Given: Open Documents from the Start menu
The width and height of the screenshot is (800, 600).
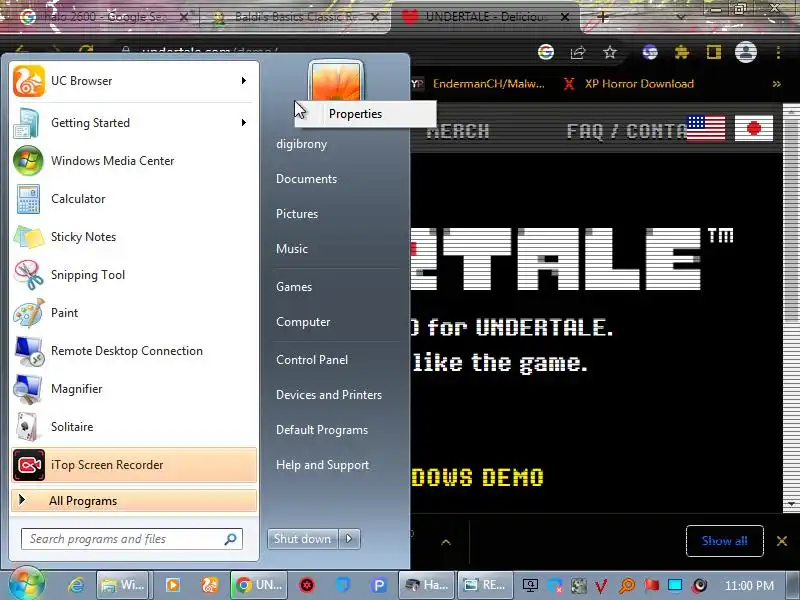Looking at the screenshot, I should tap(306, 179).
